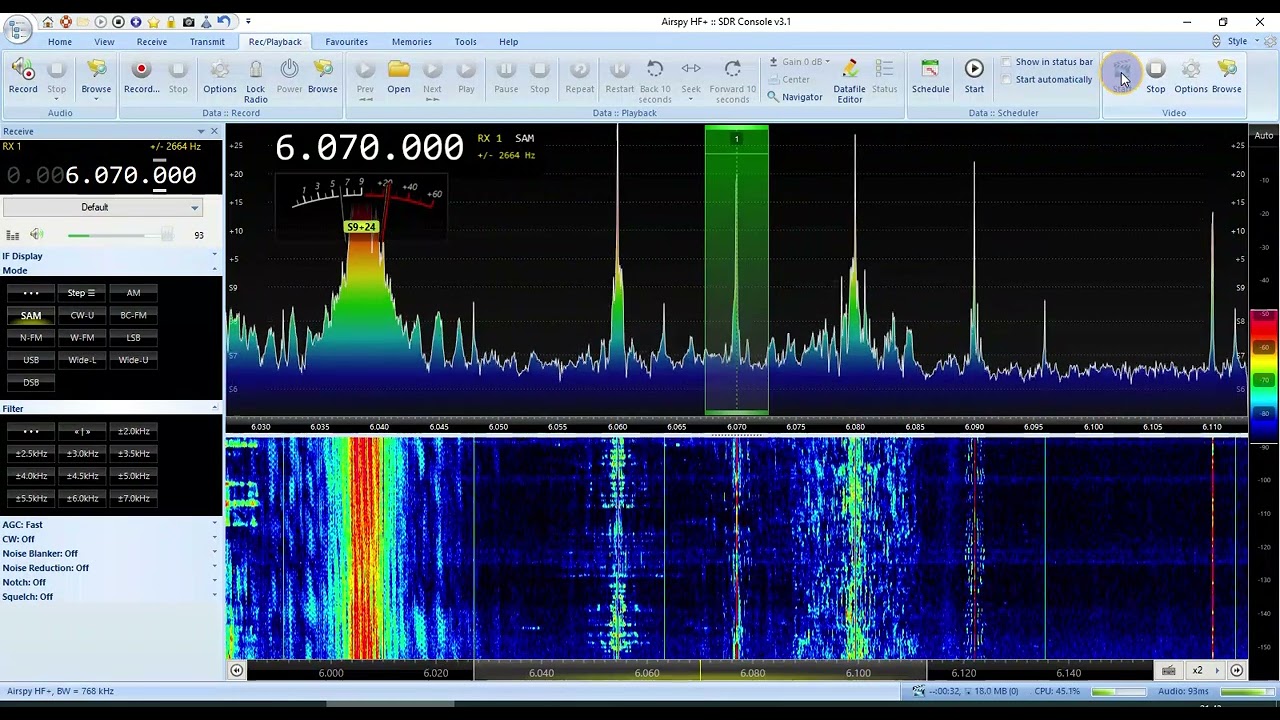Image resolution: width=1280 pixels, height=720 pixels.
Task: Switch to the Receive ribbon tab
Action: (x=152, y=42)
